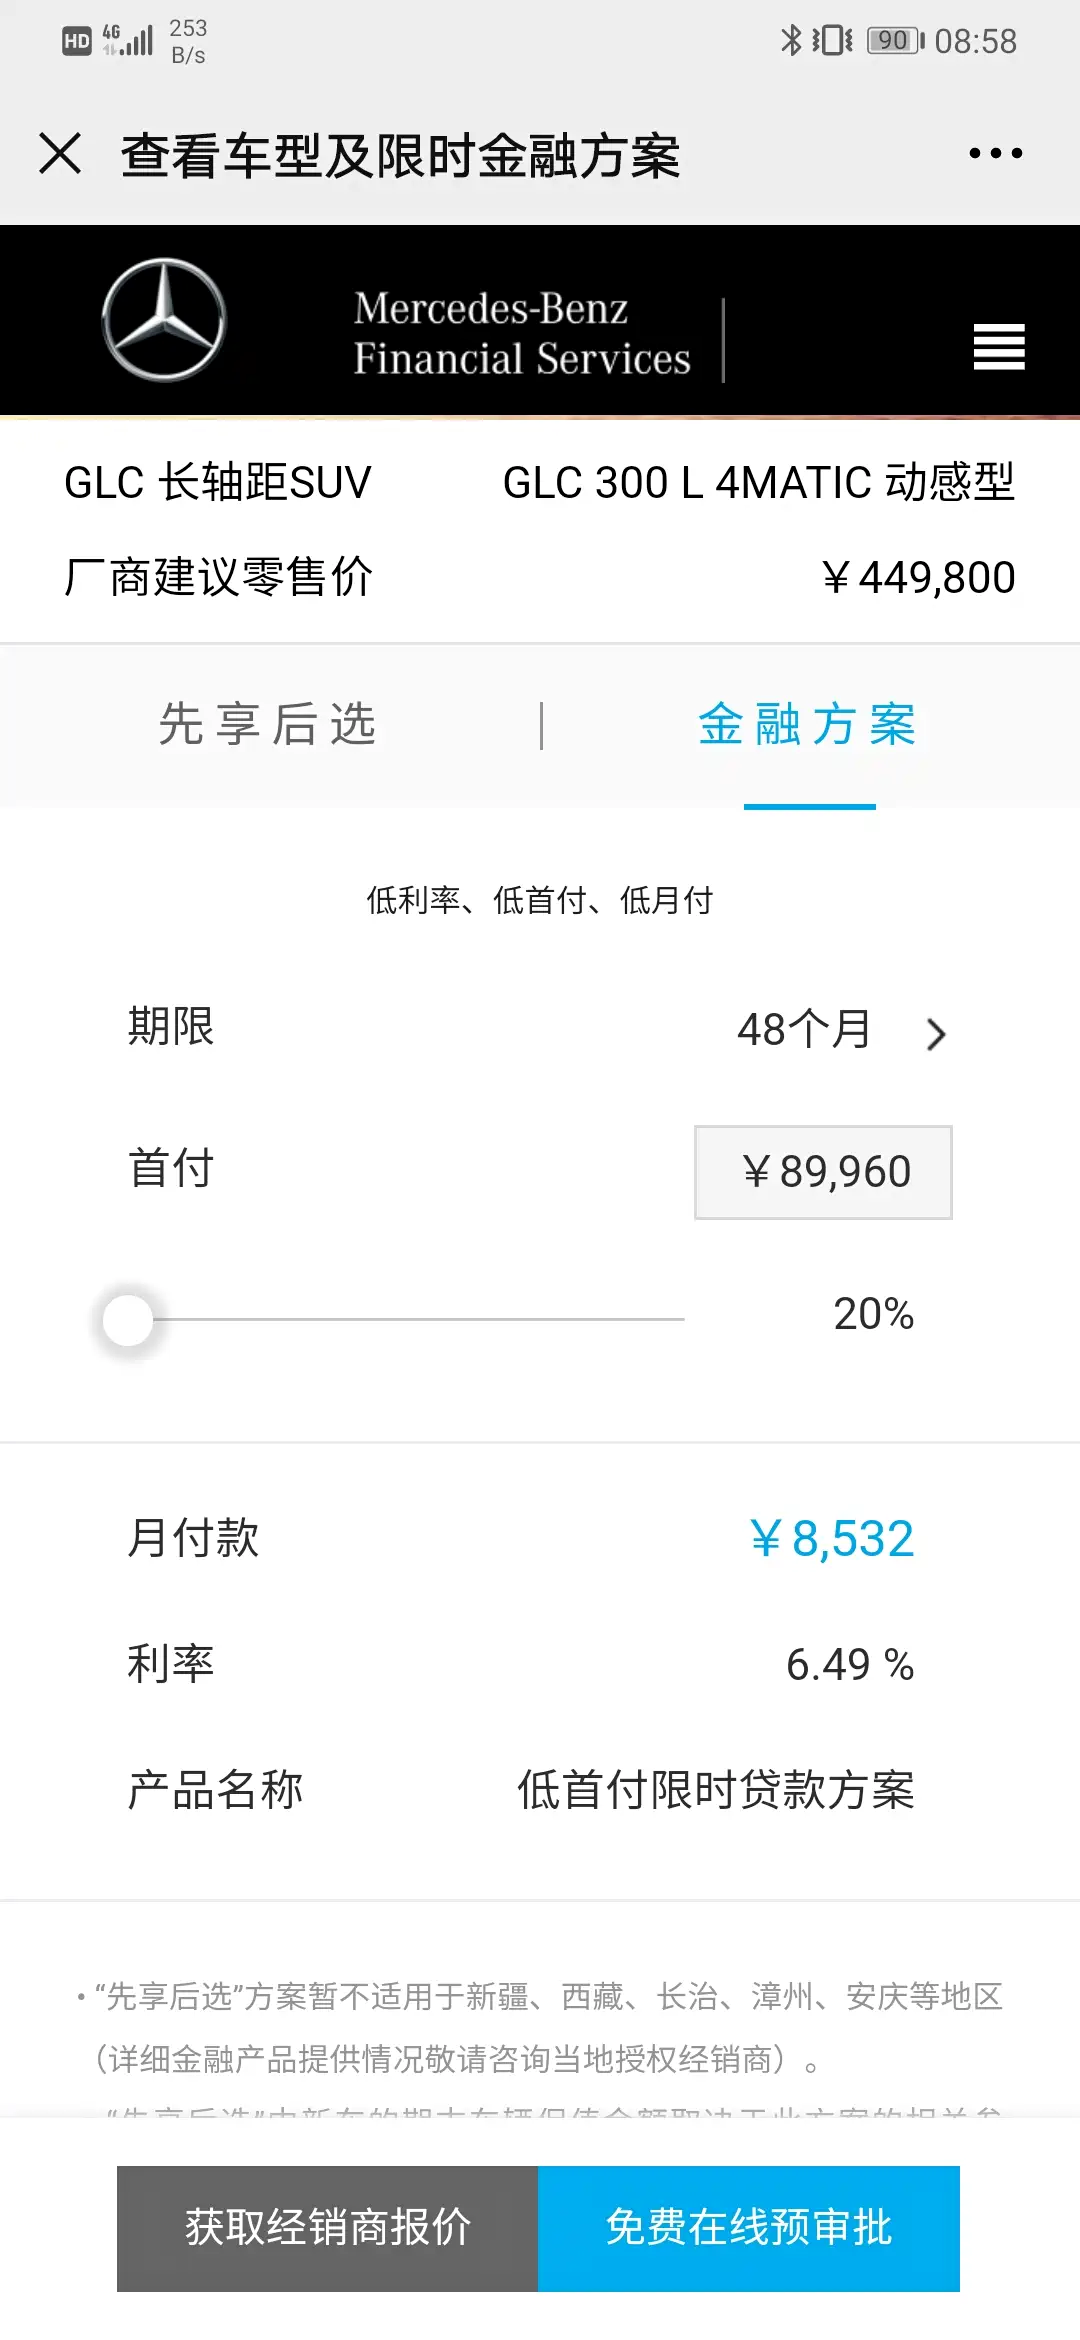
Task: Tap the GLC 300 L 4MATIC 动感型 model name
Action: click(x=758, y=483)
